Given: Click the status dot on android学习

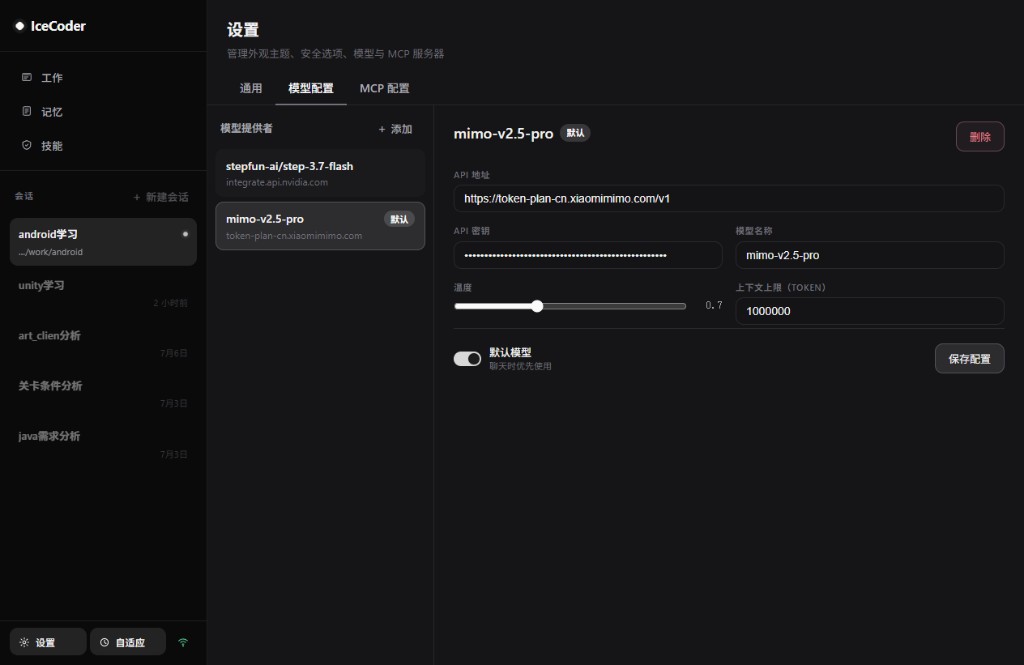Looking at the screenshot, I should pyautogui.click(x=185, y=234).
